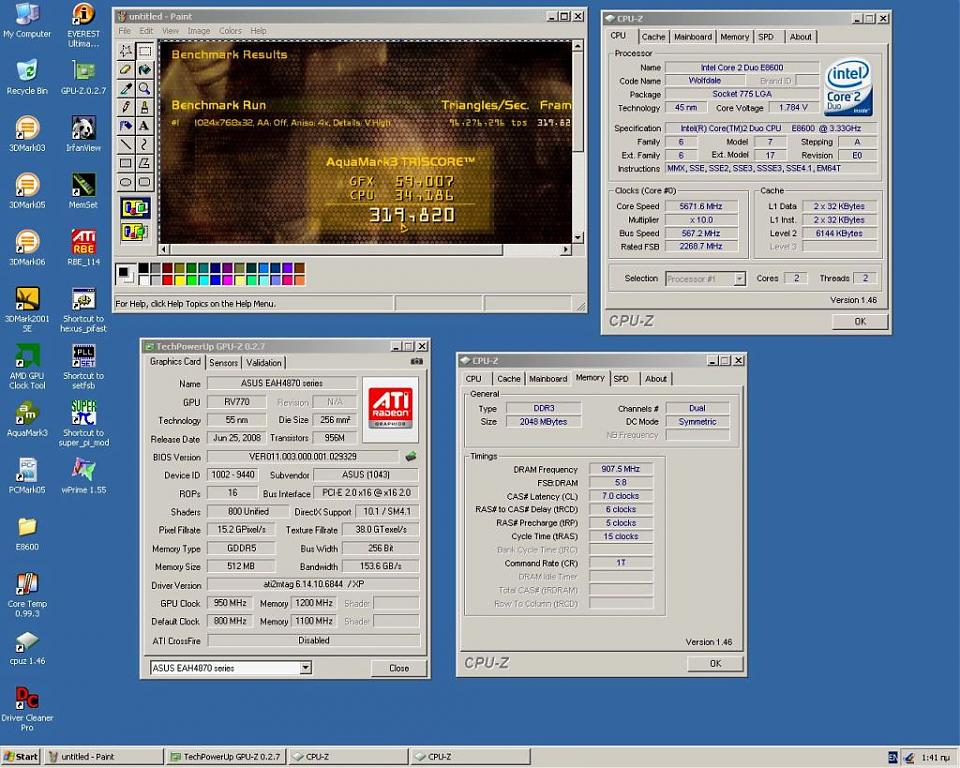Select the Pick Color eyedropper tool
Image resolution: width=960 pixels, height=768 pixels.
coord(126,89)
